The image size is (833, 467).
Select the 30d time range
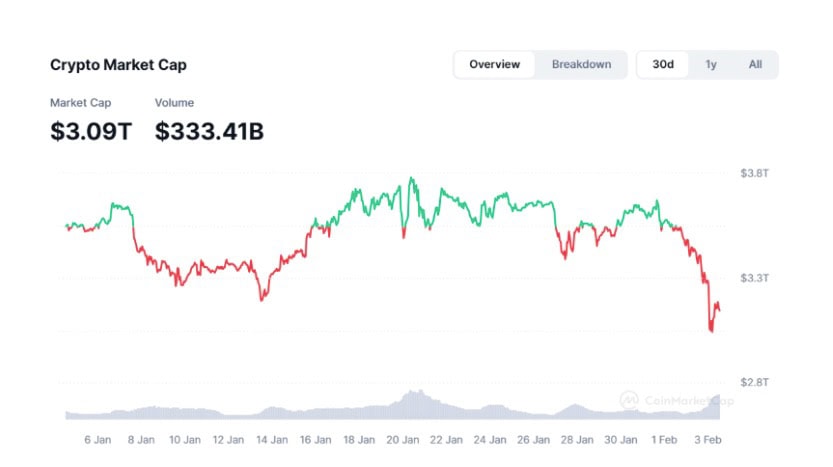(x=663, y=65)
